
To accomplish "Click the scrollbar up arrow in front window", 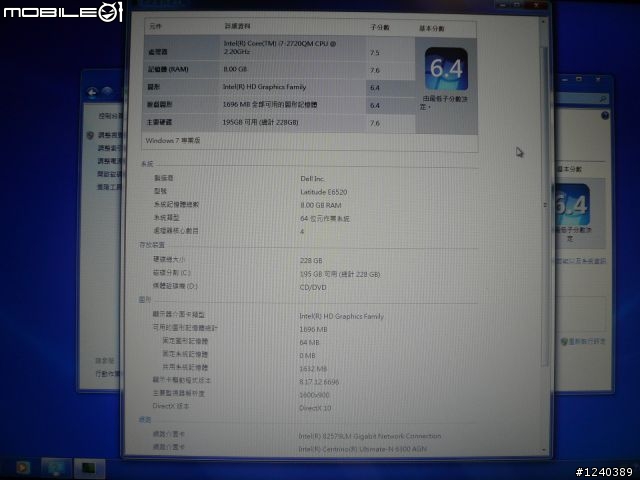I will [543, 21].
